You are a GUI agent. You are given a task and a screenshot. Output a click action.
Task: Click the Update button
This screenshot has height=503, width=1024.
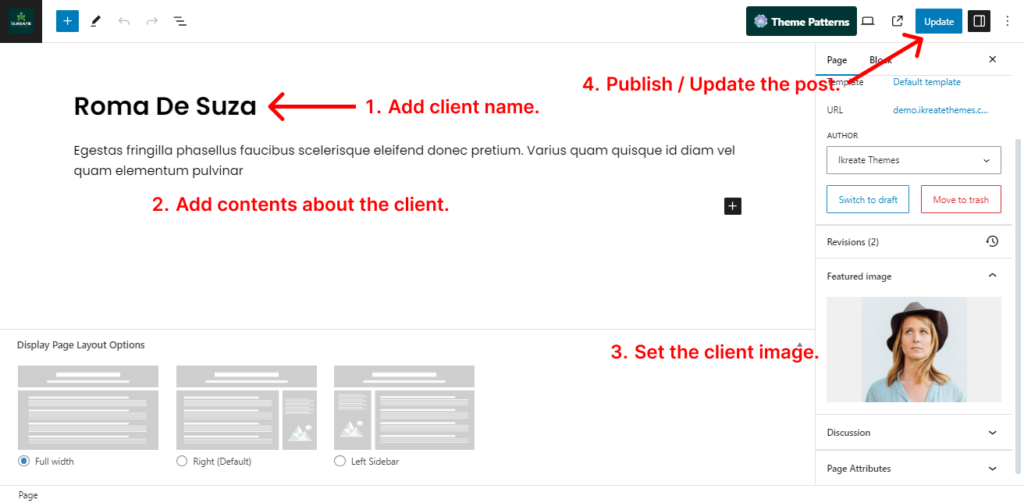[938, 21]
